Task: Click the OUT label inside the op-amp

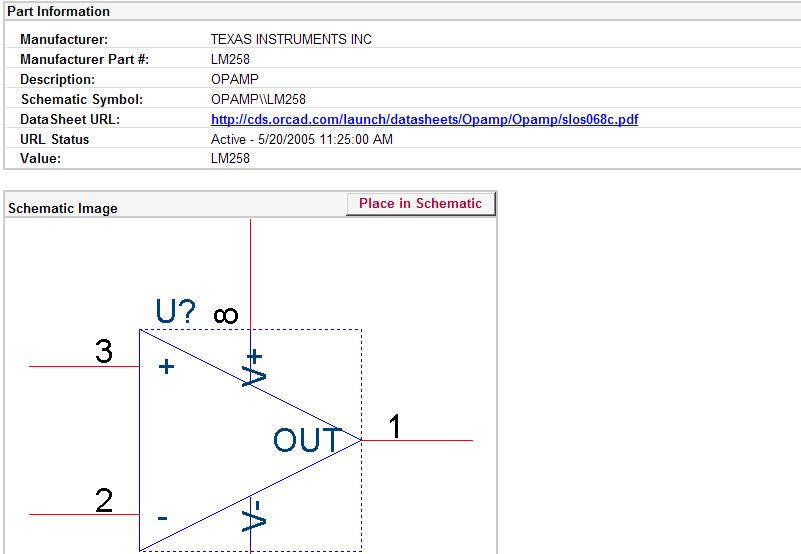Action: click(307, 440)
